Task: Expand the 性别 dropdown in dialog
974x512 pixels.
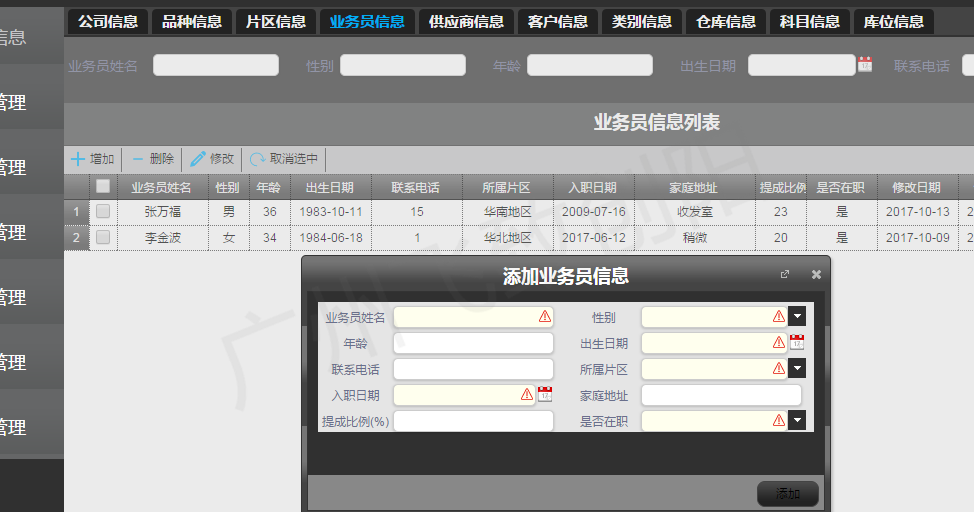Action: (x=797, y=317)
